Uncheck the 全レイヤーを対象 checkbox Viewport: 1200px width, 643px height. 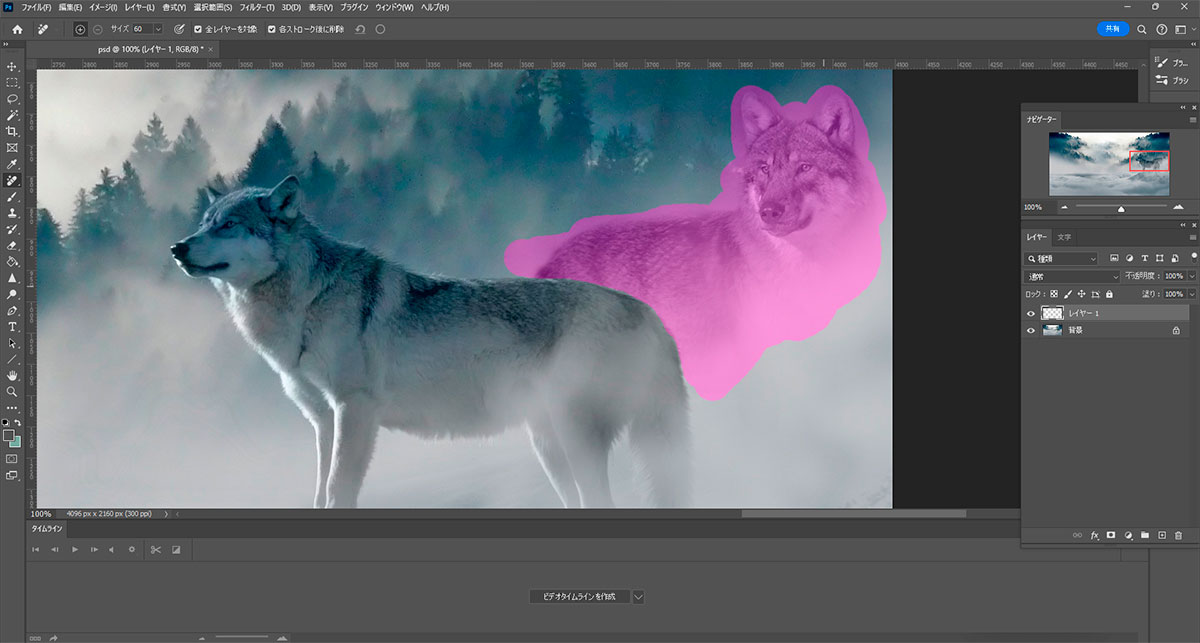click(x=197, y=29)
